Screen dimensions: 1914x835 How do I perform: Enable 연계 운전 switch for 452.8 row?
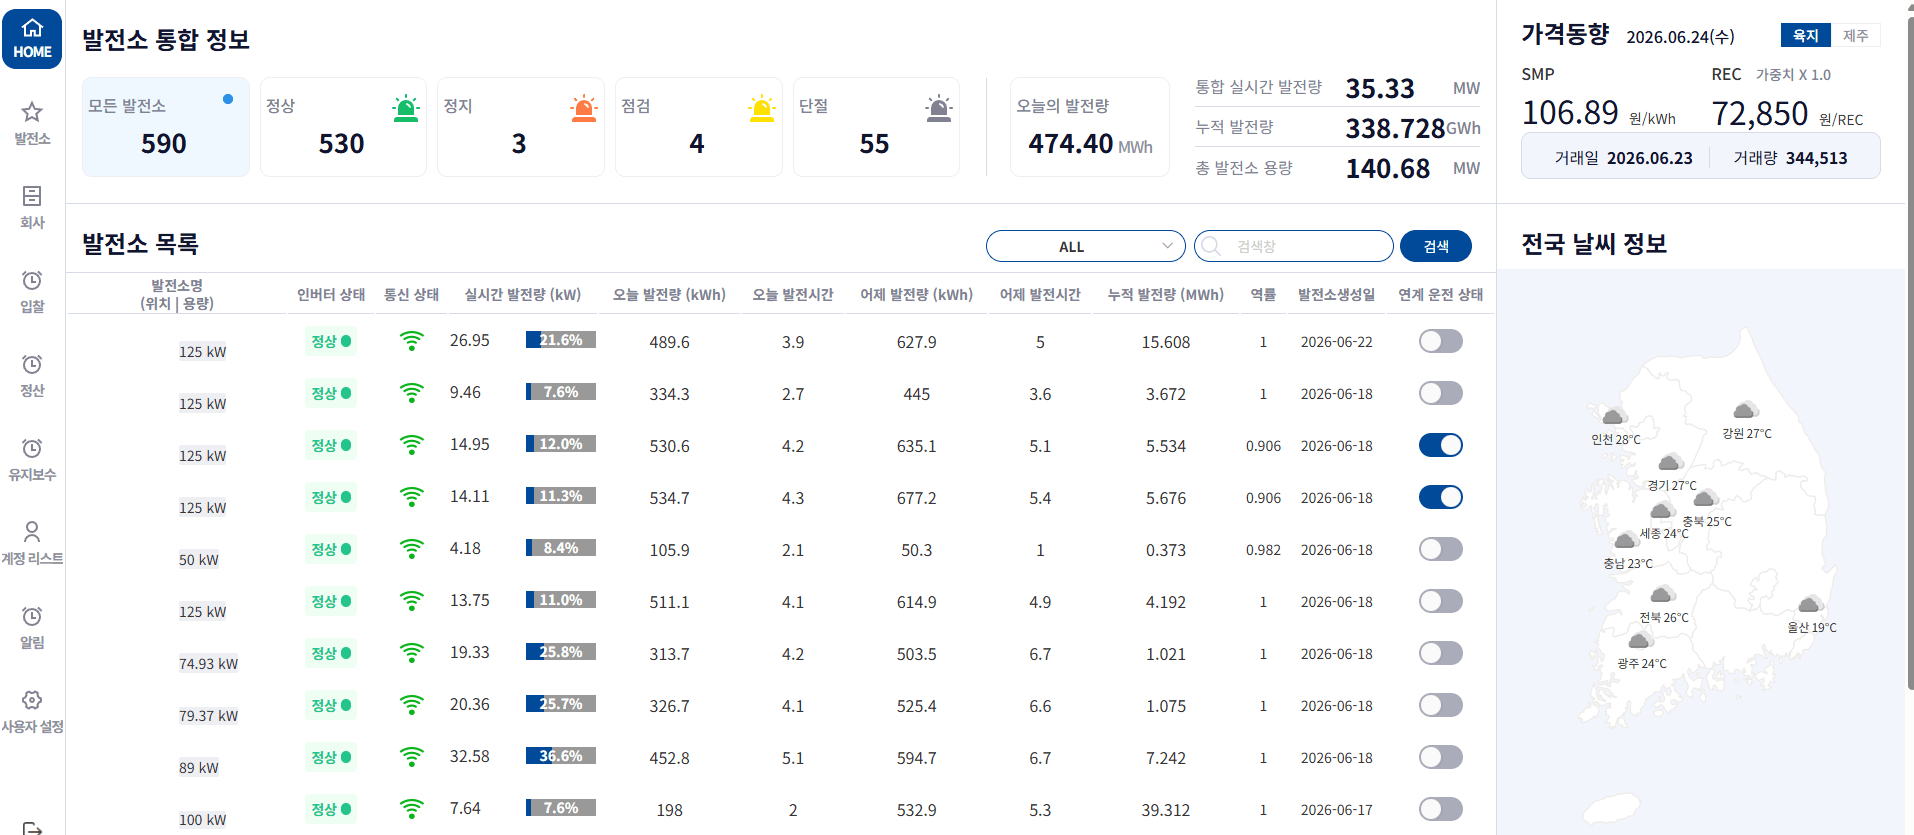coord(1440,757)
